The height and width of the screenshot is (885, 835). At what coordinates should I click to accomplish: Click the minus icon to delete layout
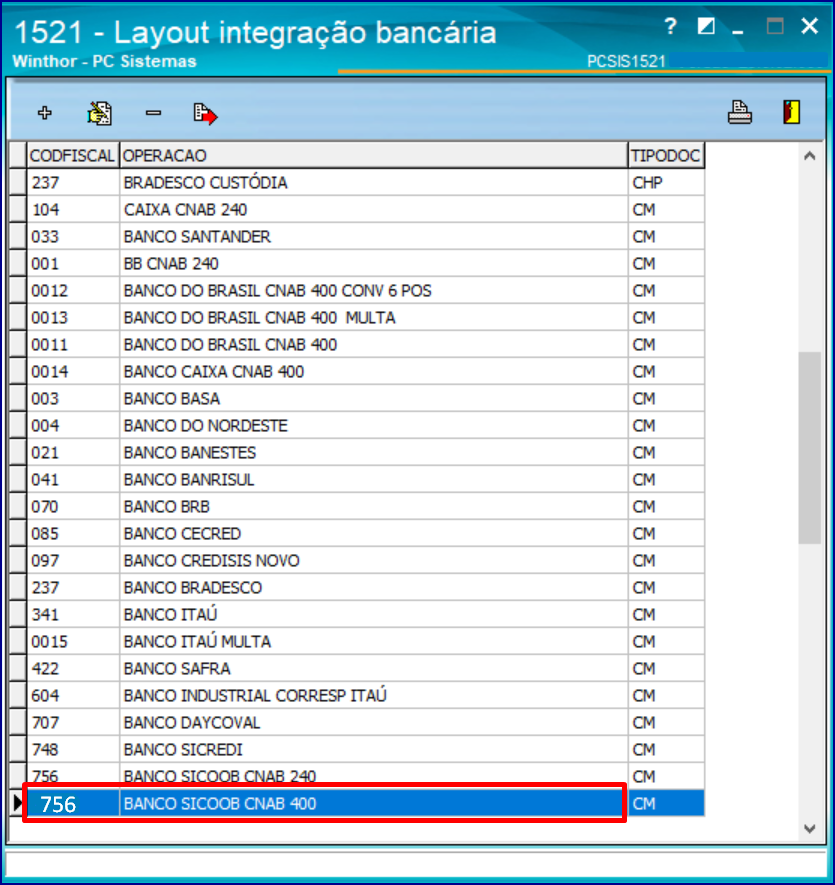coord(153,113)
